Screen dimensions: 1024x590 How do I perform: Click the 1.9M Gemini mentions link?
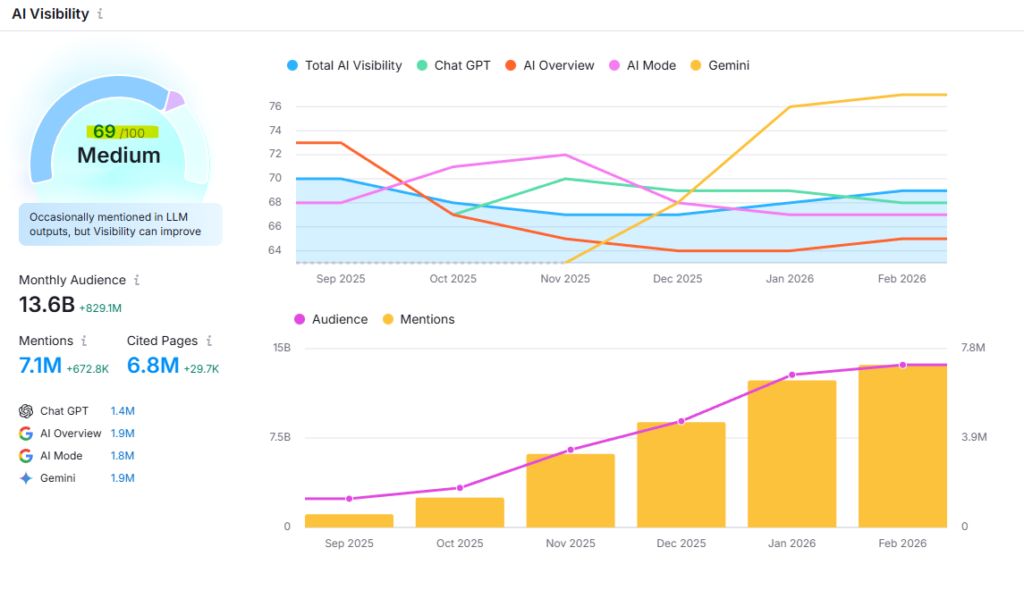[x=122, y=478]
